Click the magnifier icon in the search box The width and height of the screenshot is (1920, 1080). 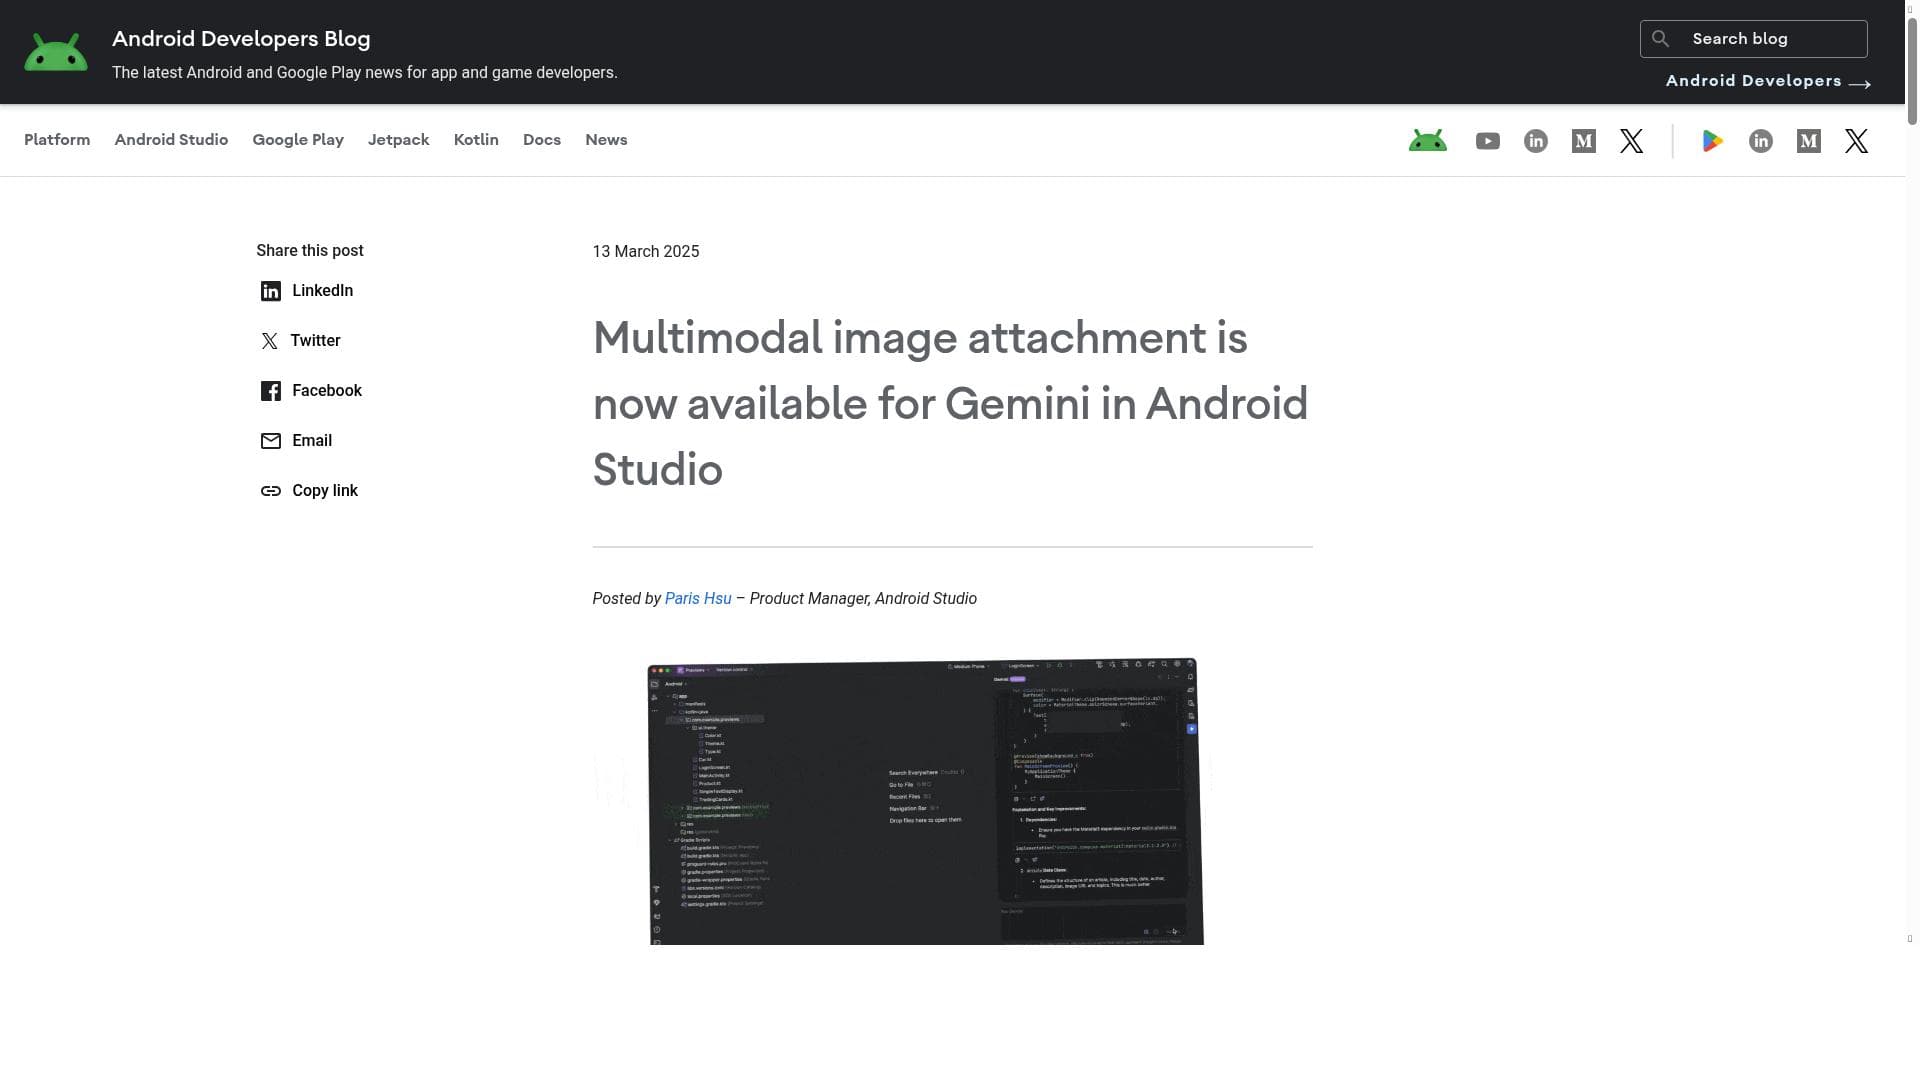click(x=1660, y=39)
